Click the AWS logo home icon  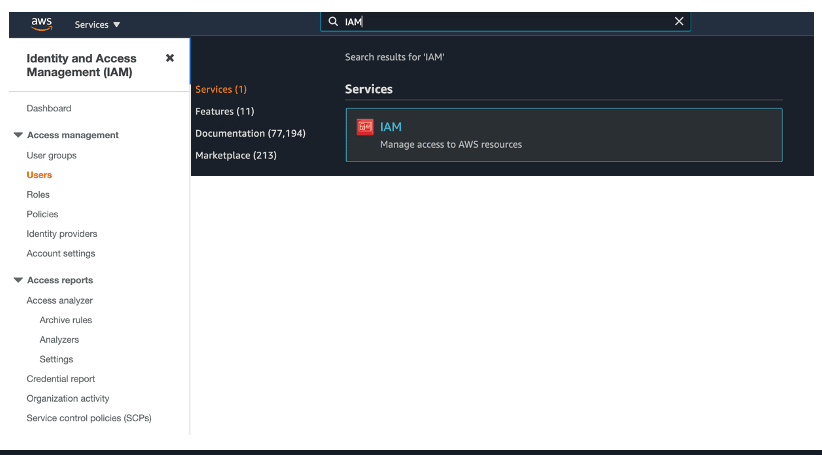coord(41,24)
